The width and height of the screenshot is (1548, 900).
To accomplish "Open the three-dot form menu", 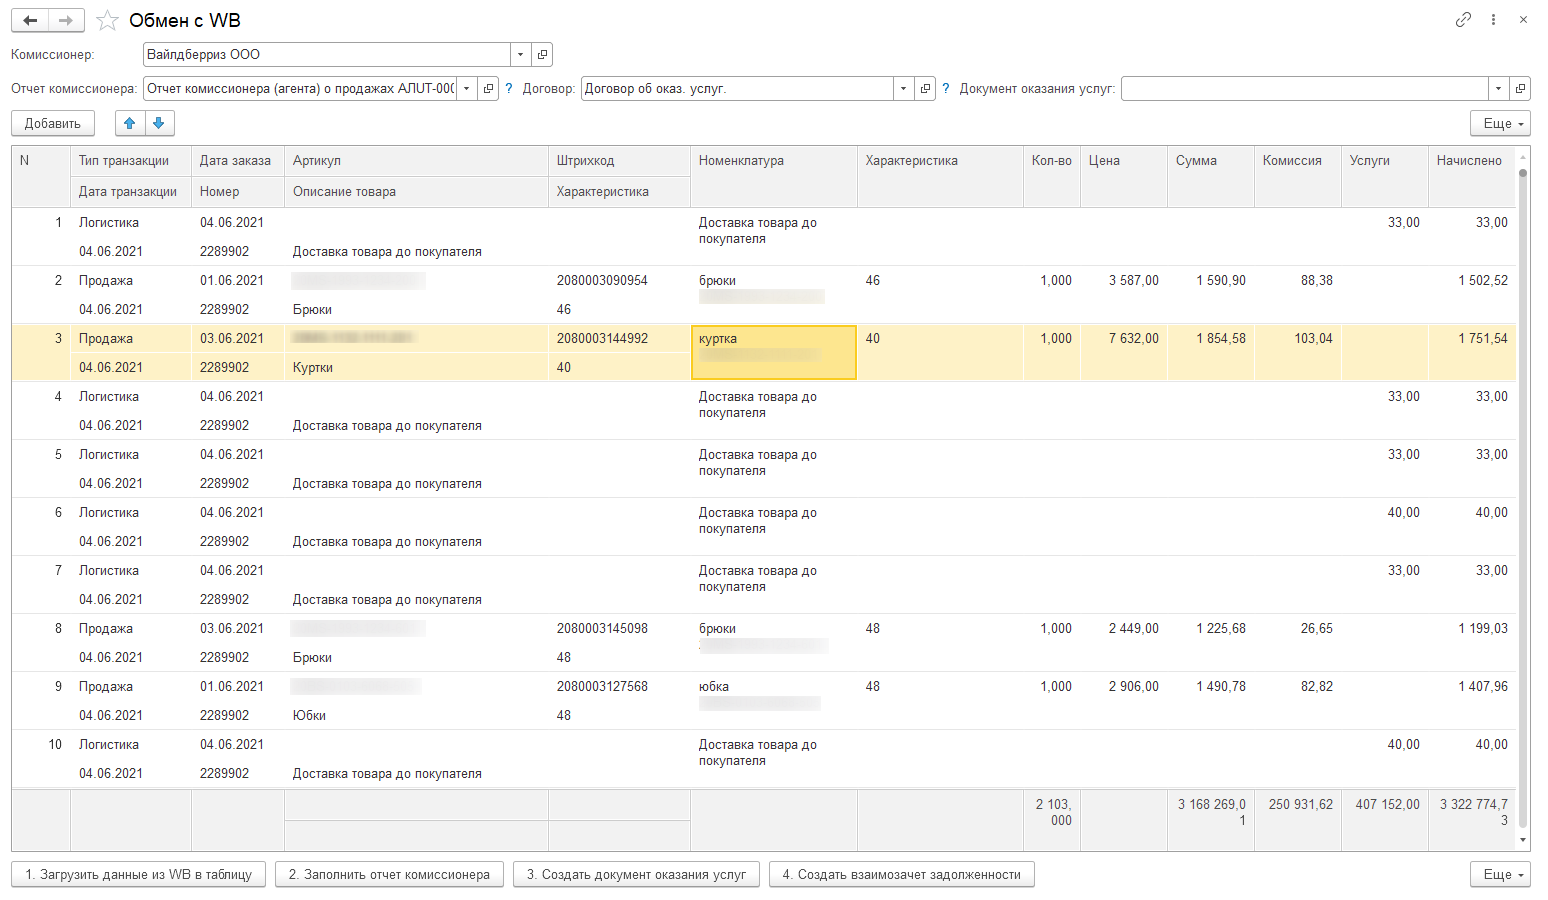I will click(x=1493, y=19).
